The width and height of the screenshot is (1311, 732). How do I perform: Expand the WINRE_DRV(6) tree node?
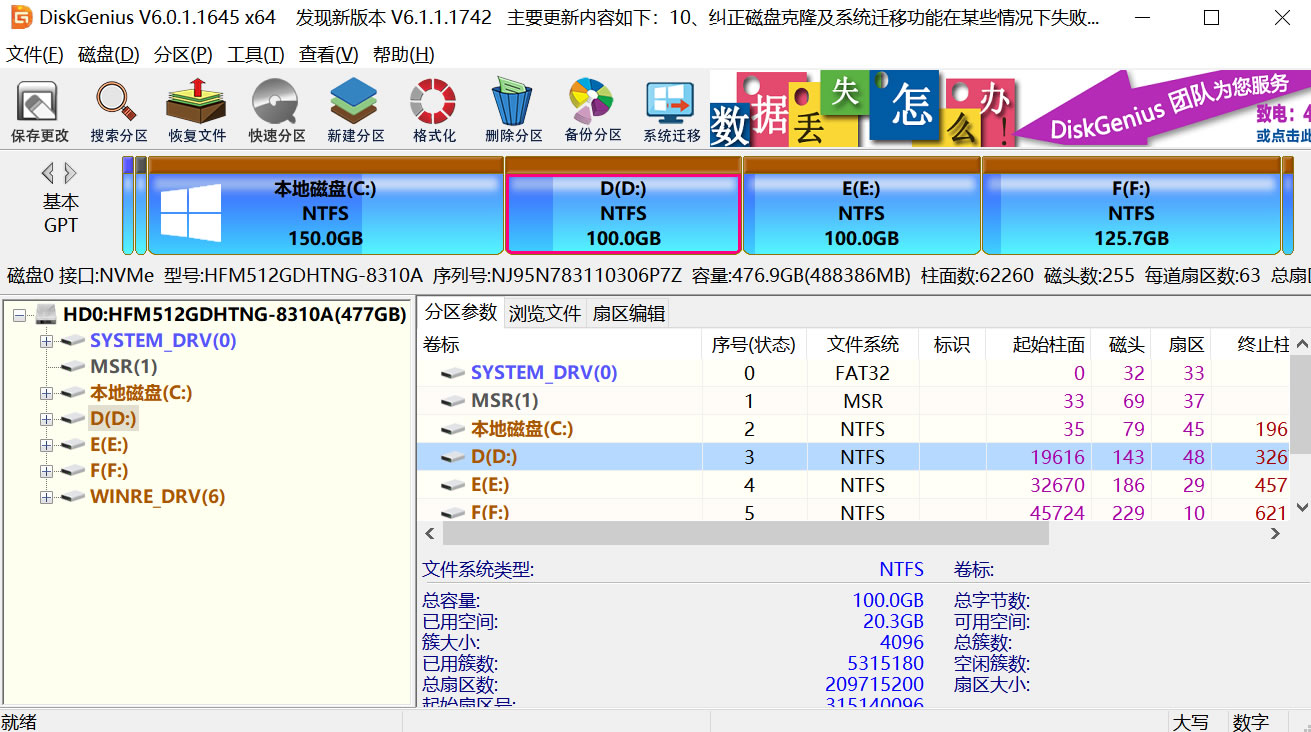tap(46, 497)
